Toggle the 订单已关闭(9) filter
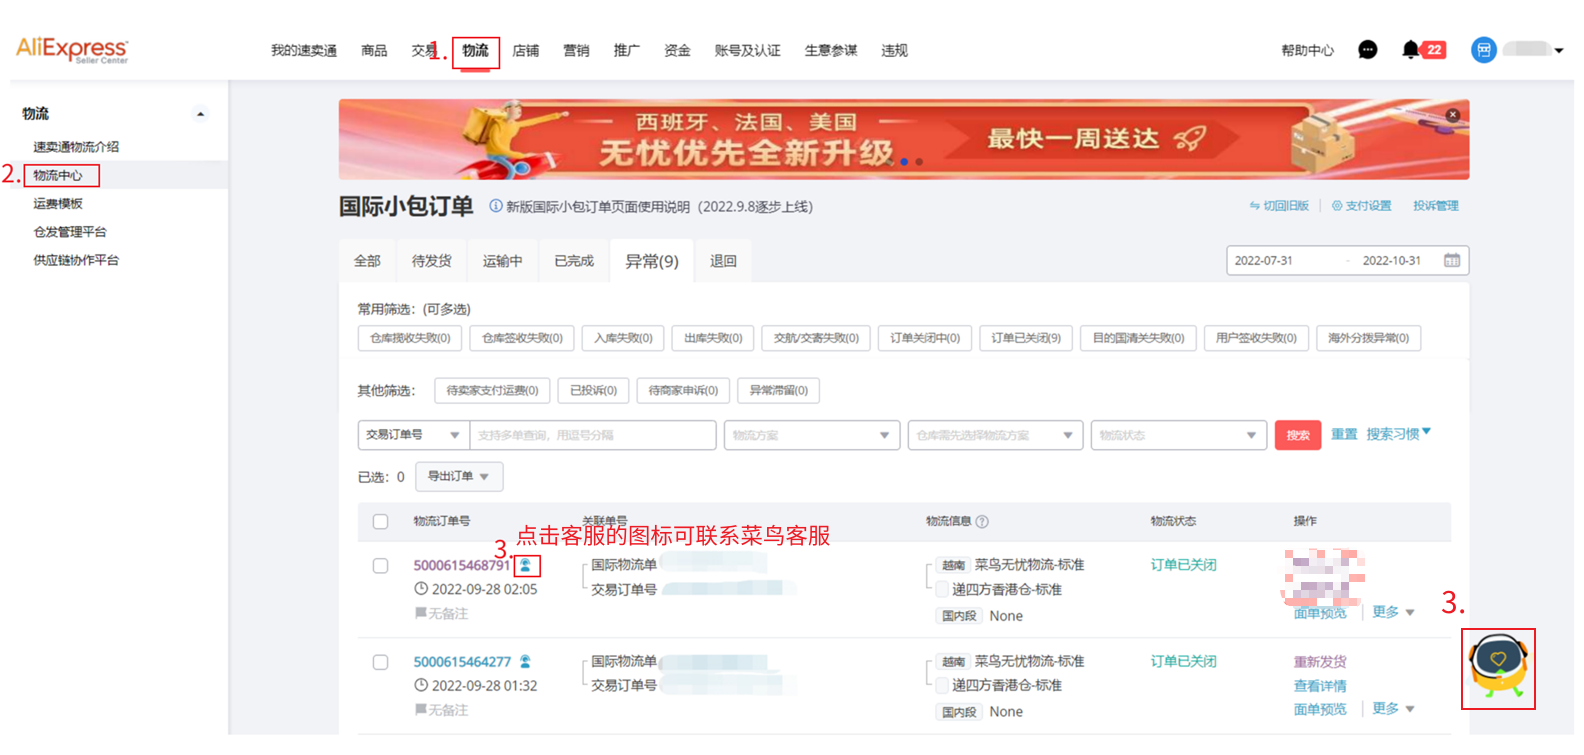This screenshot has width=1584, height=755. 1026,338
